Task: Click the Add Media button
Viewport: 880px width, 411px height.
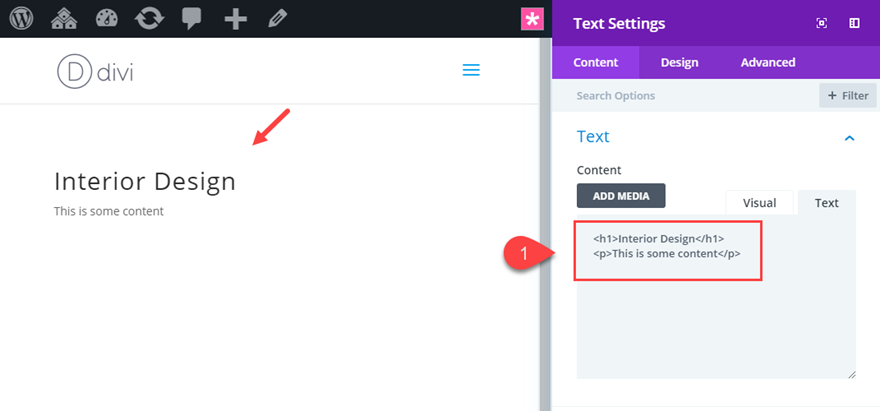Action: click(620, 196)
